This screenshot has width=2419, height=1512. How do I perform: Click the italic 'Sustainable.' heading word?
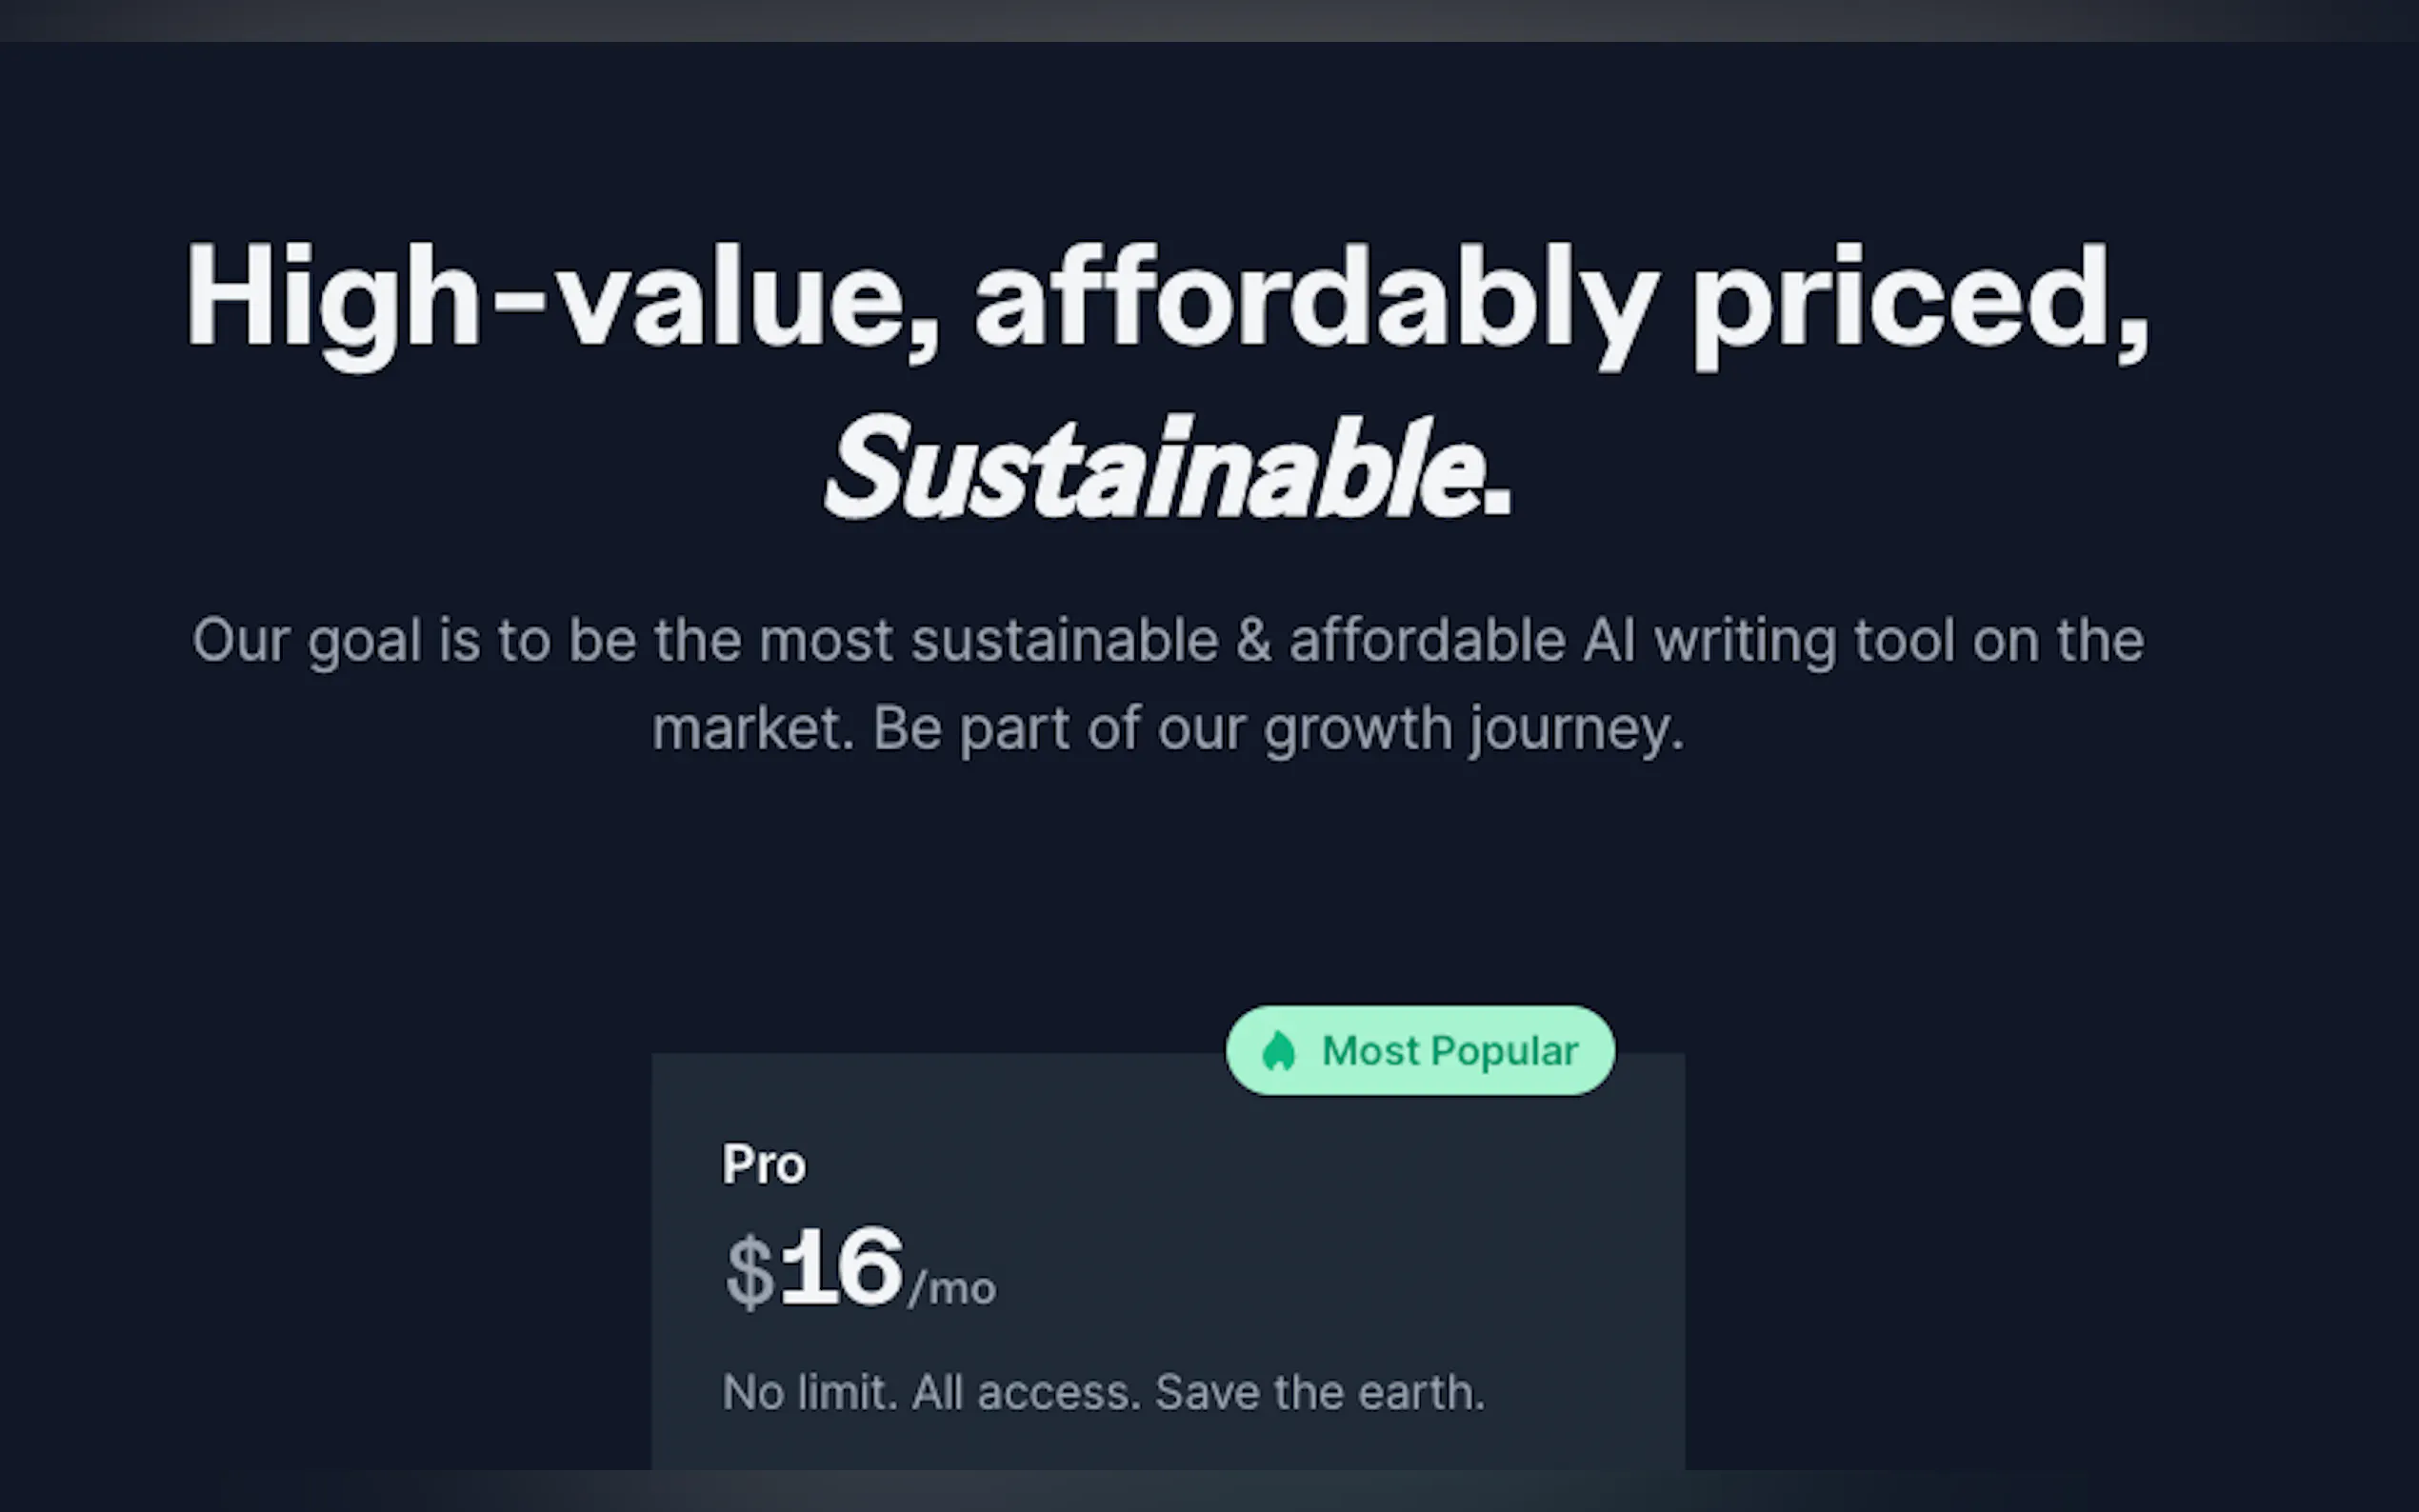[1166, 468]
